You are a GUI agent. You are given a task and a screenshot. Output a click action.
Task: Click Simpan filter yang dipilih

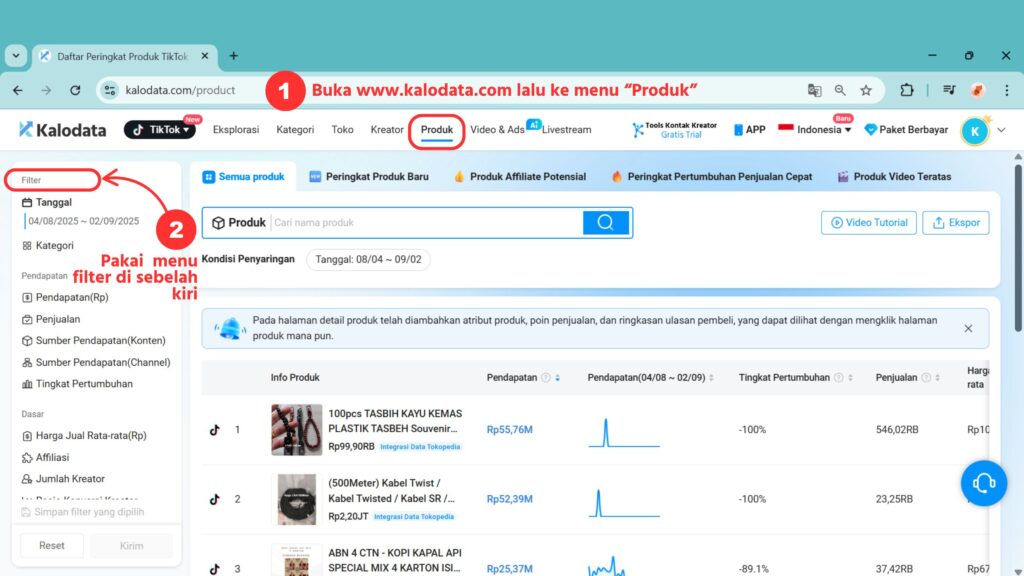(x=82, y=512)
